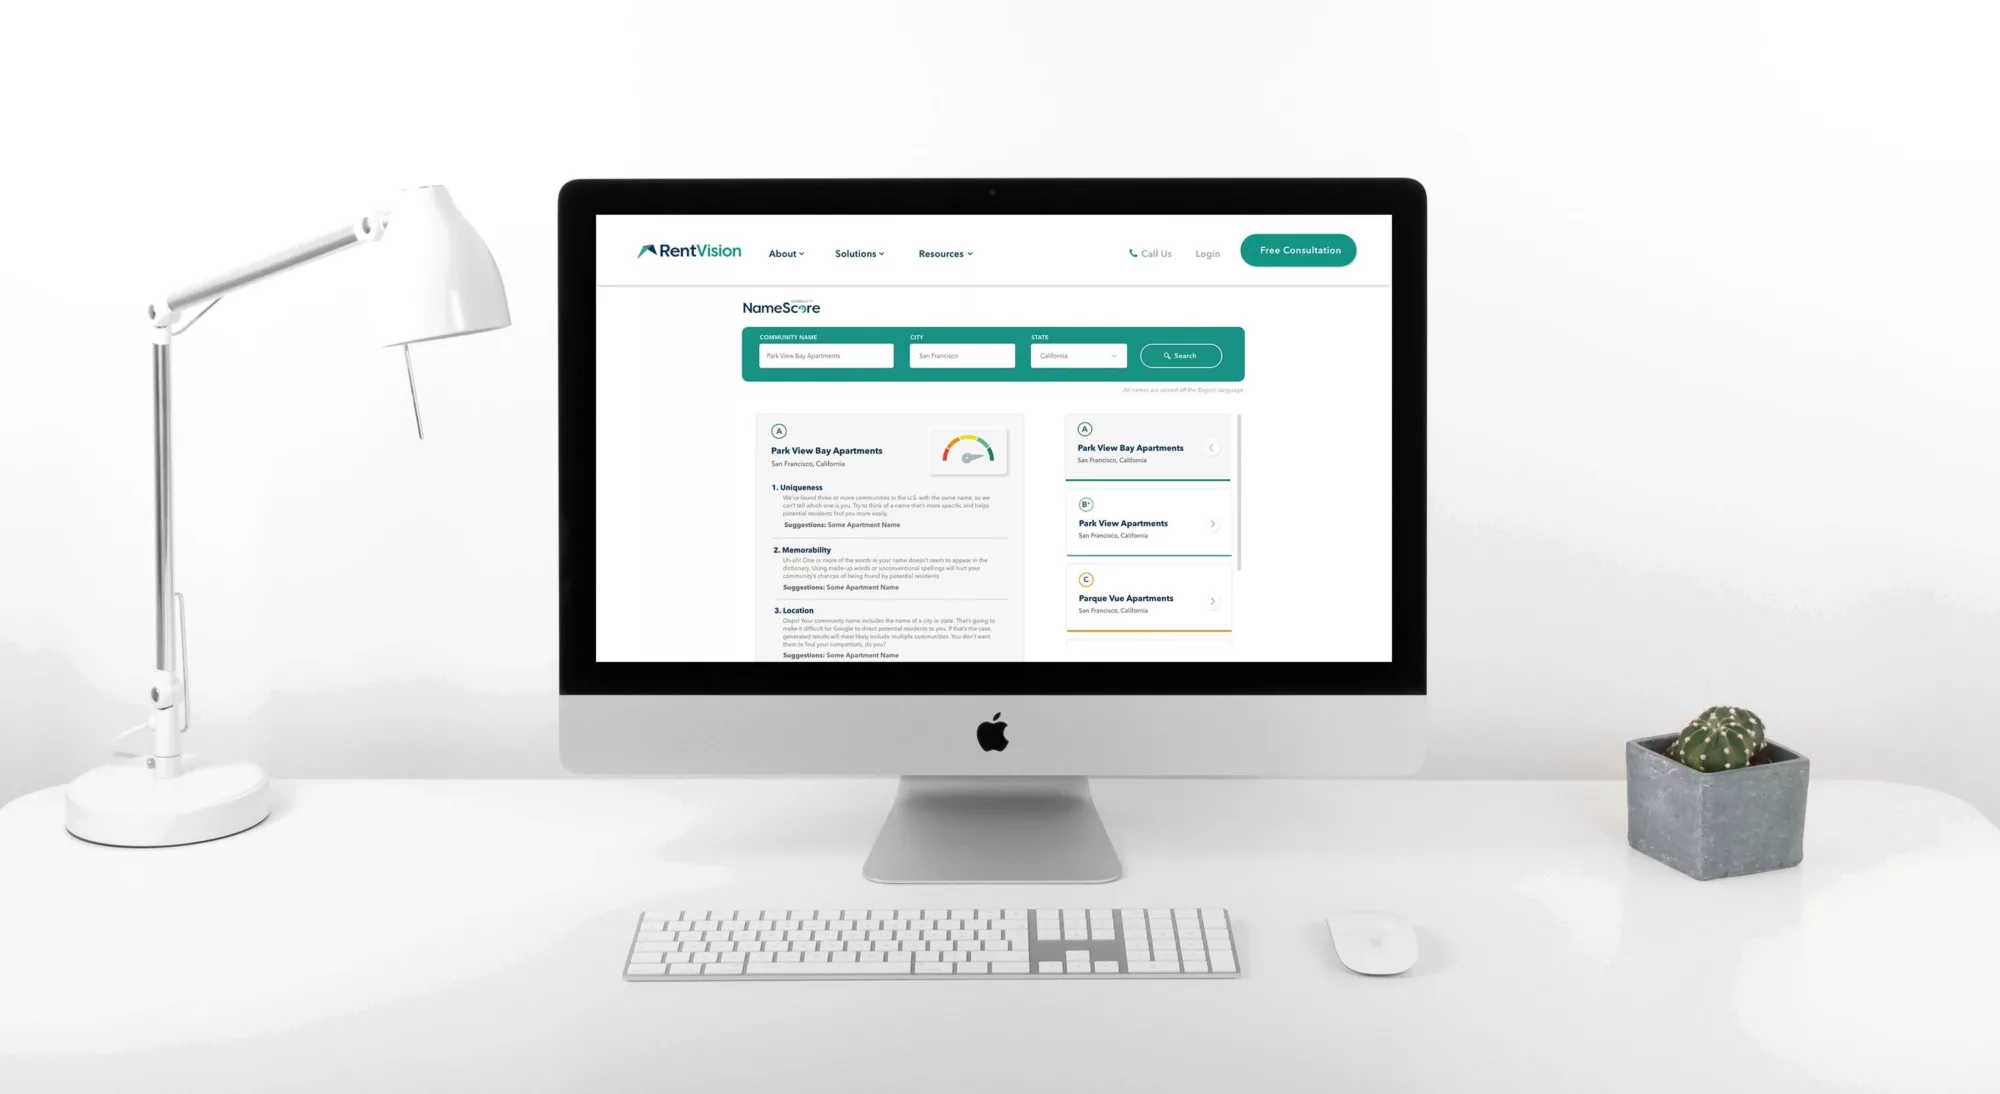Expand the Resources dropdown menu

(x=945, y=253)
